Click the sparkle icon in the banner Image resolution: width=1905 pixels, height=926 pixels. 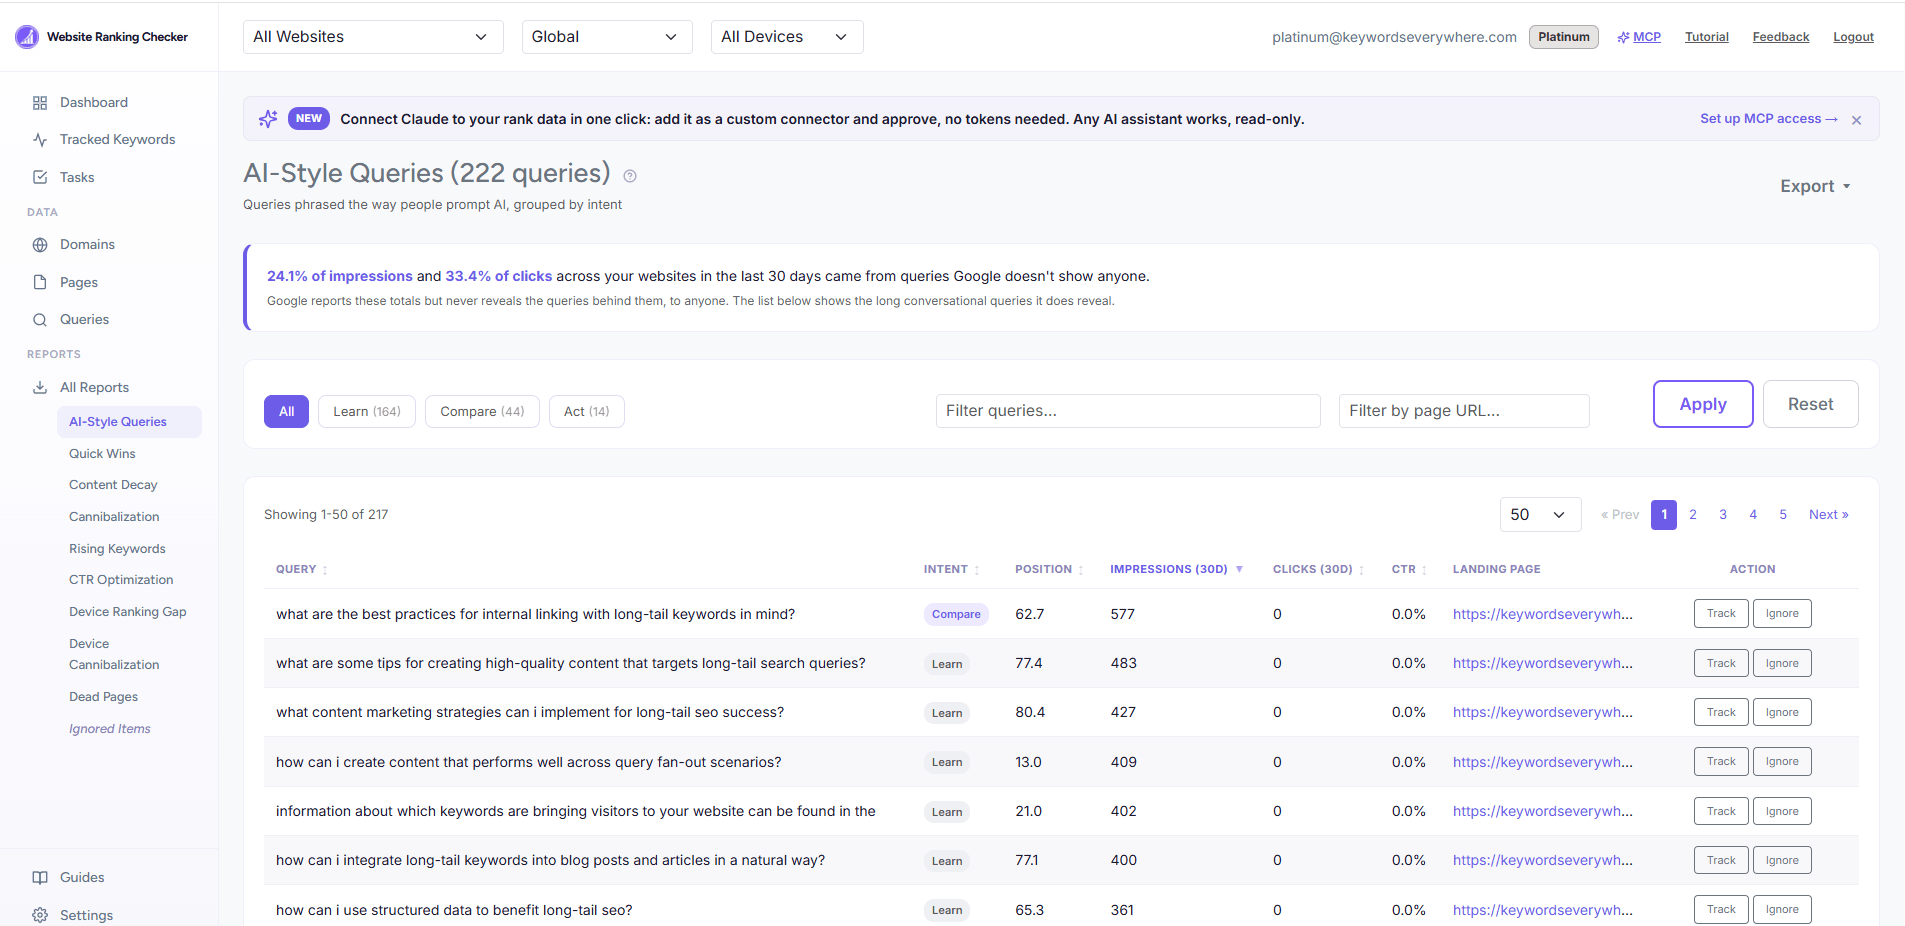[268, 119]
